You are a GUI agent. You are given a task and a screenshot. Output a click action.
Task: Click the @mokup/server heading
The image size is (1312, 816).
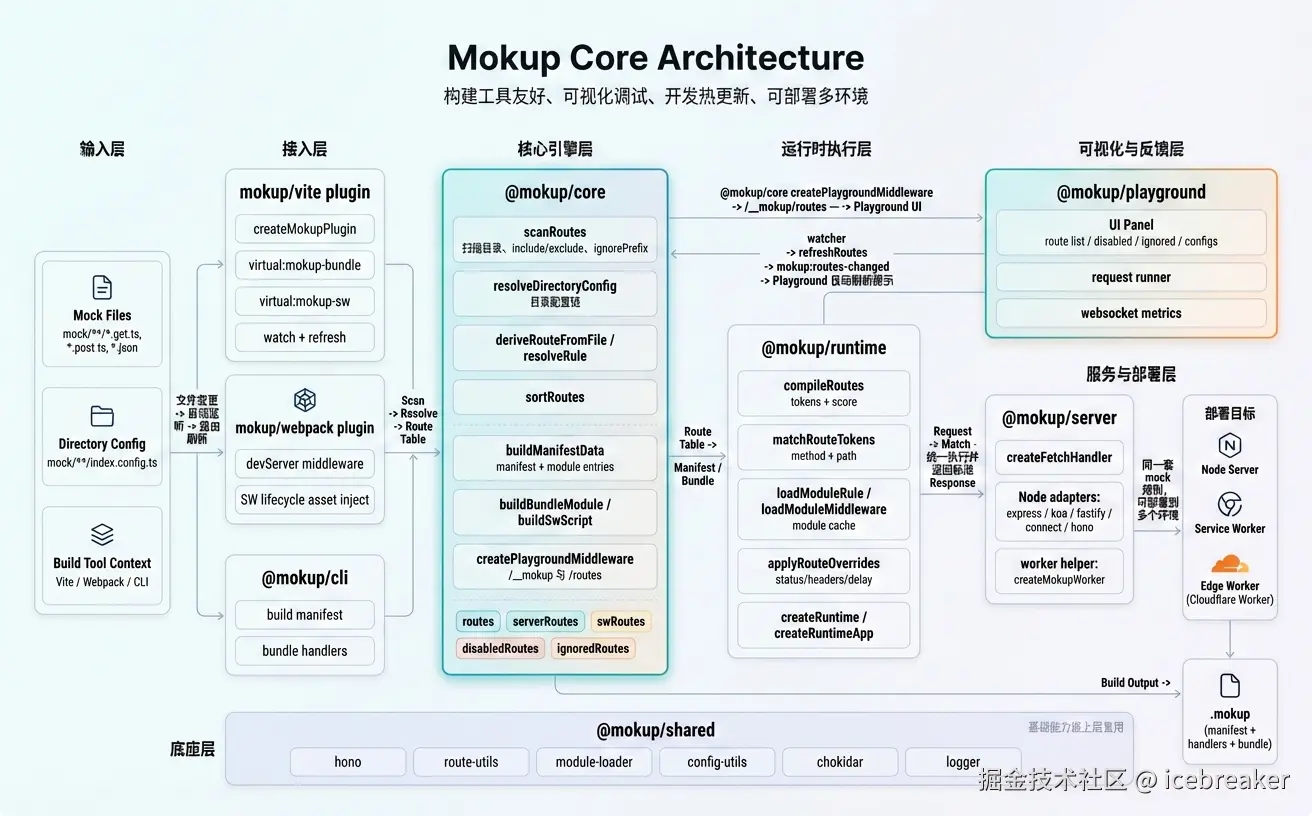tap(1059, 418)
